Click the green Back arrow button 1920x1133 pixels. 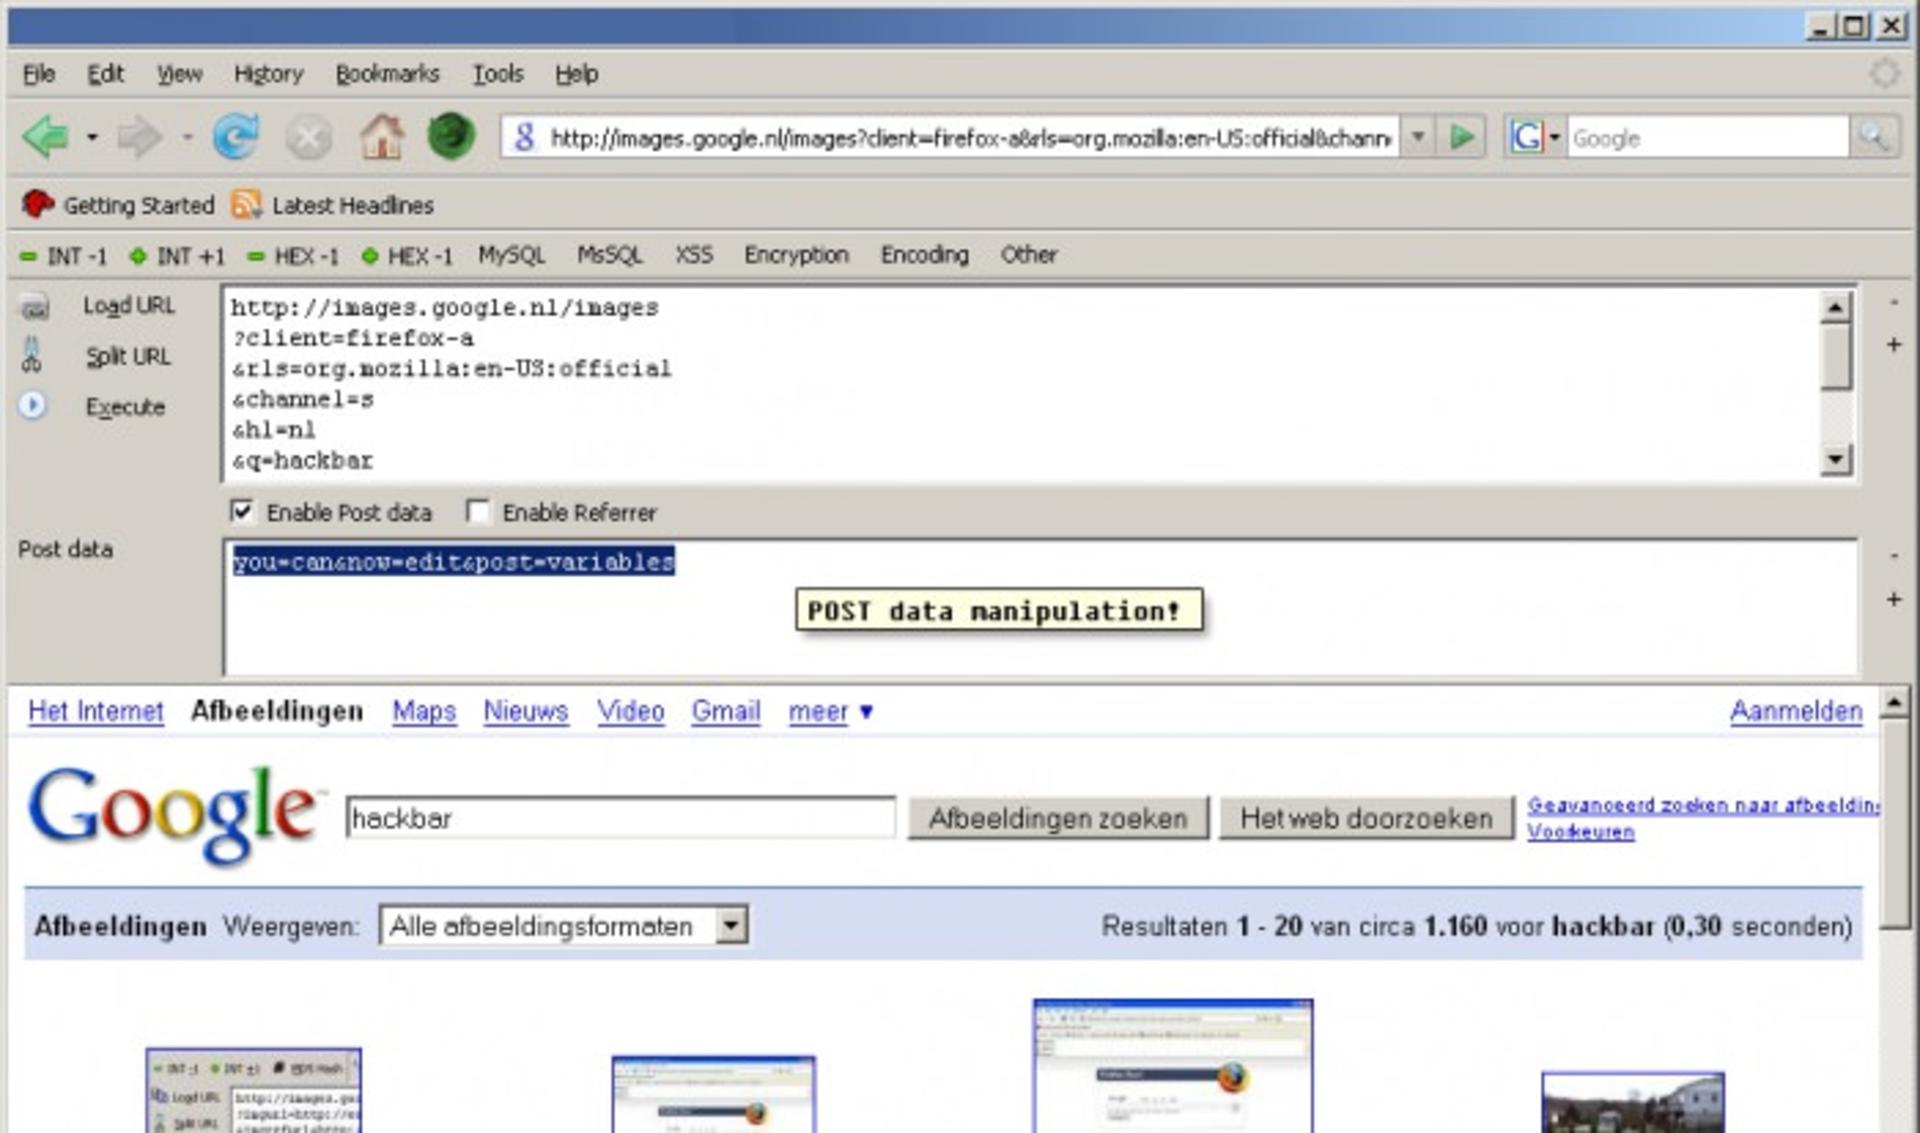[45, 137]
